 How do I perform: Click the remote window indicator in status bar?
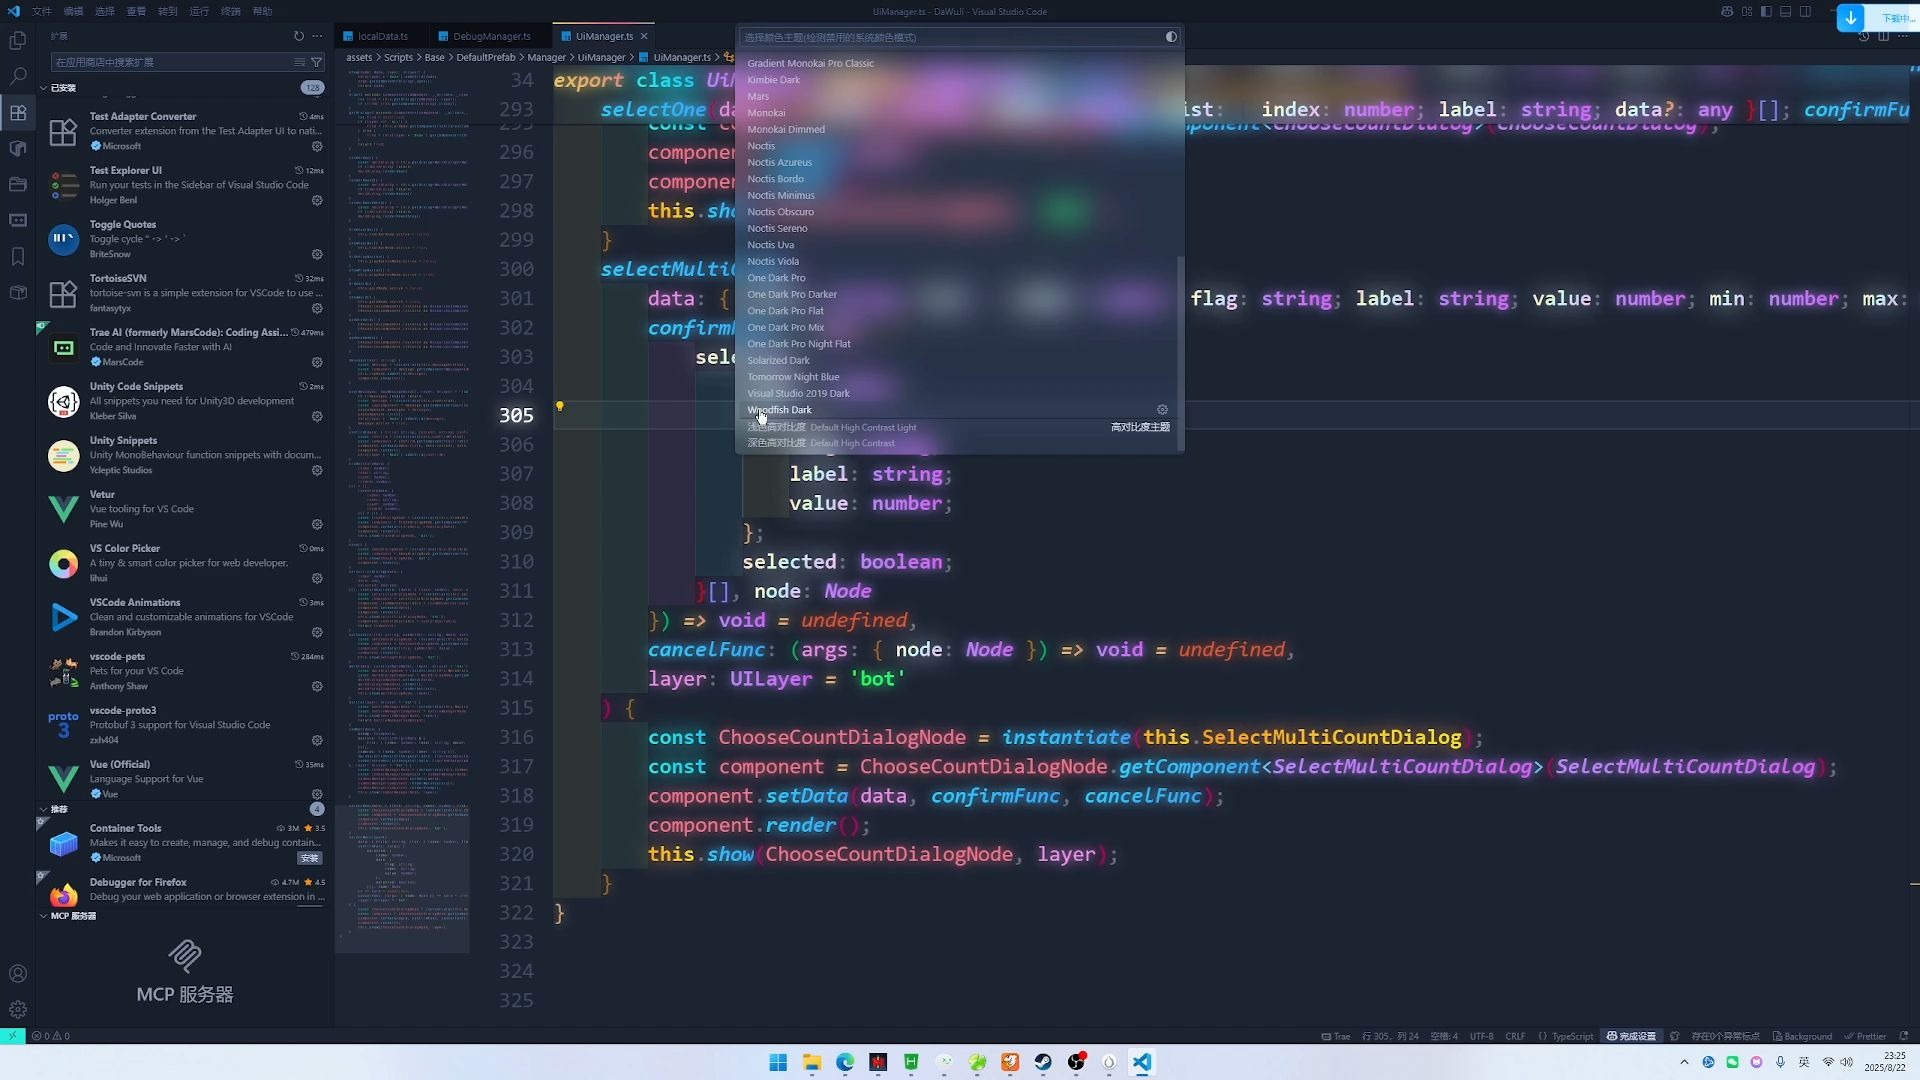12,1036
